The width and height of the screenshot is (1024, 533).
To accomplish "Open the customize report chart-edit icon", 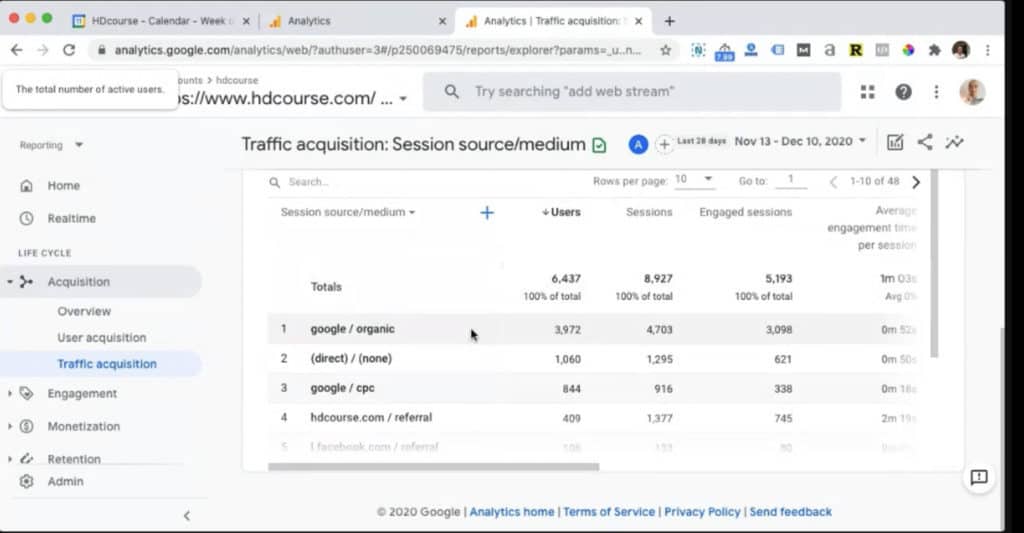I will point(895,142).
